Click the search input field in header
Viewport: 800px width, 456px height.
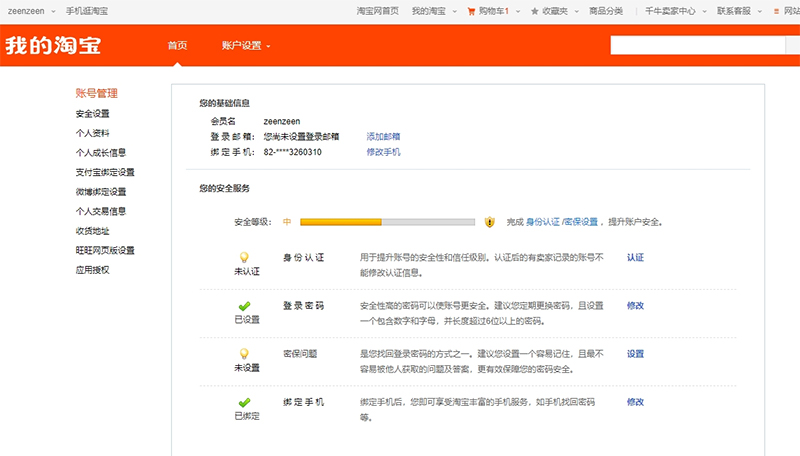click(x=697, y=45)
